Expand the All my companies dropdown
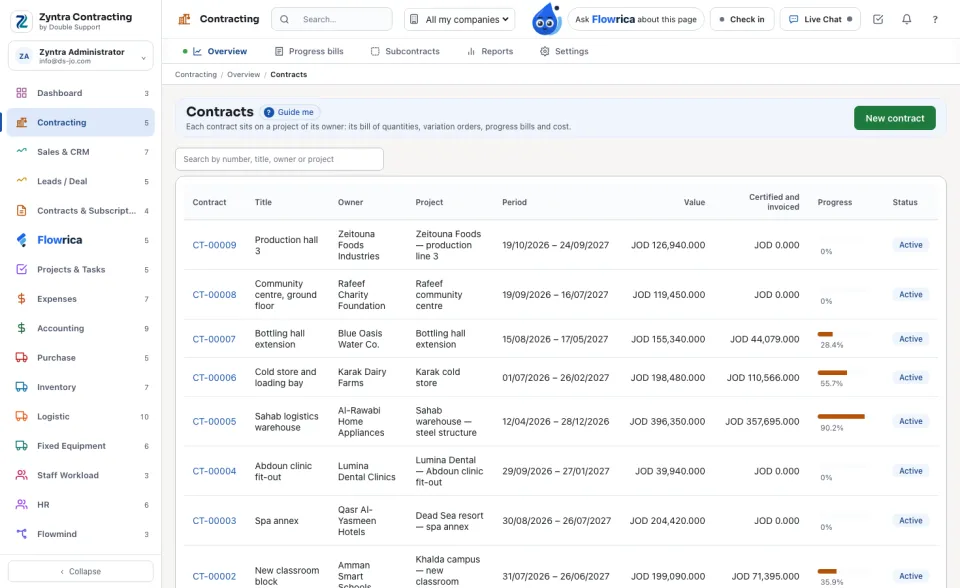Viewport: 960px width, 588px height. (459, 19)
